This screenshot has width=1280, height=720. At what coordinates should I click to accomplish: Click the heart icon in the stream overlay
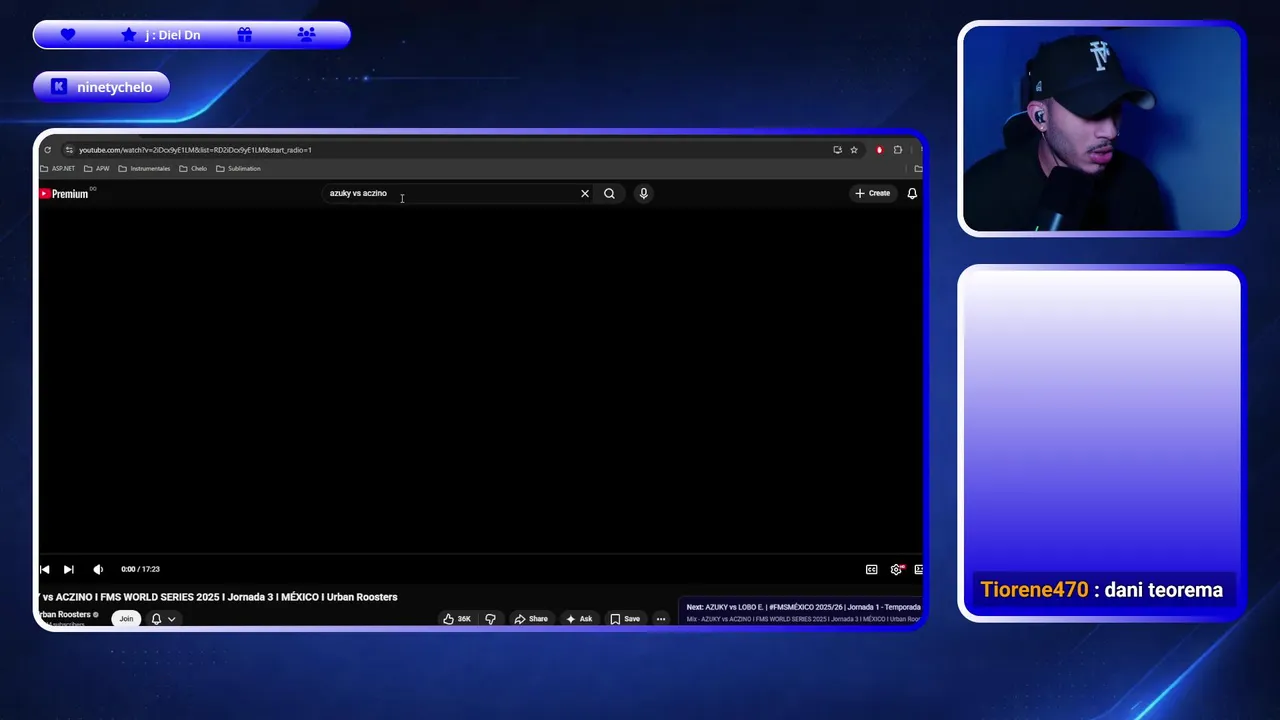point(68,34)
